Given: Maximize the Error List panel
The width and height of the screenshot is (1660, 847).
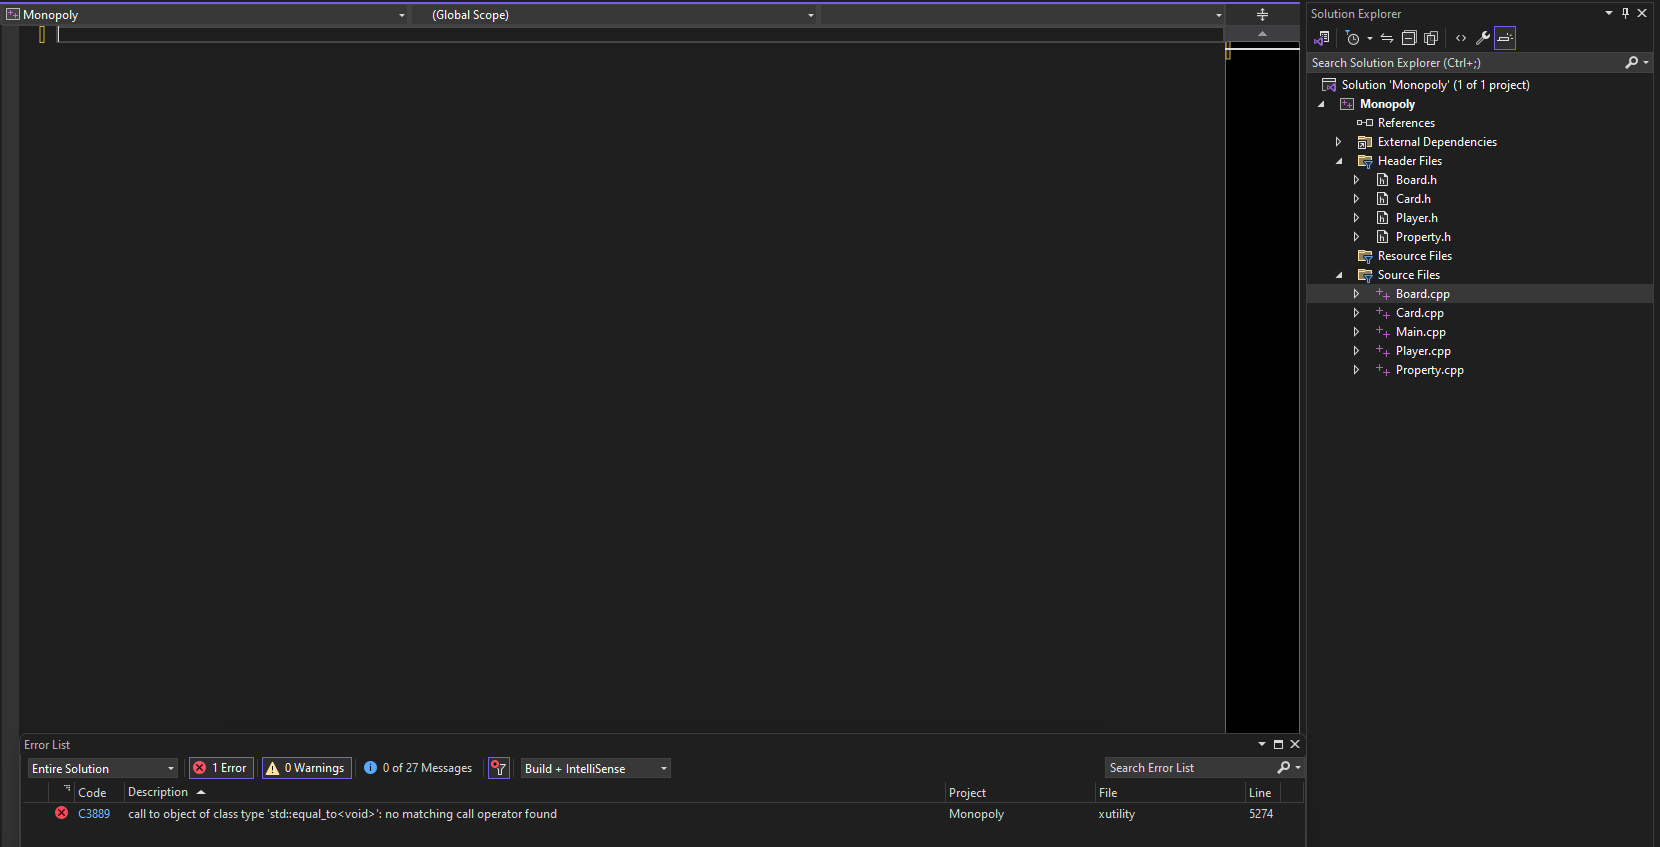Looking at the screenshot, I should [x=1278, y=744].
